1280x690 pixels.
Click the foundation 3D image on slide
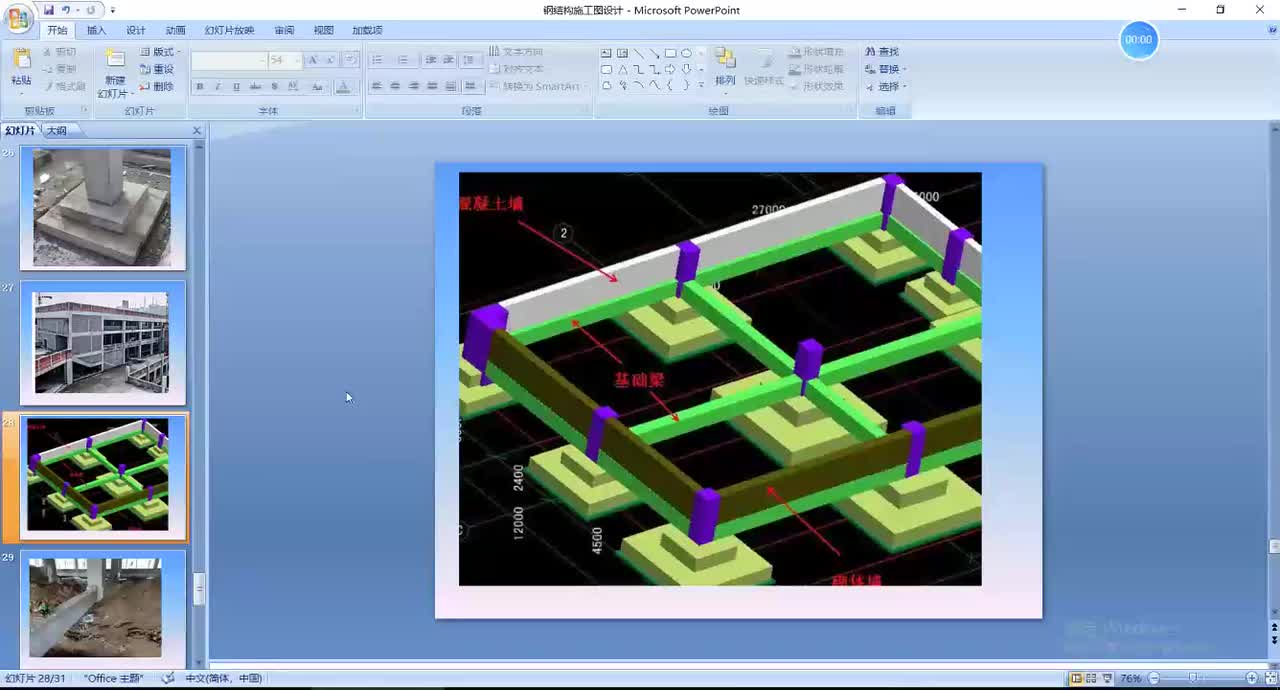coord(720,379)
